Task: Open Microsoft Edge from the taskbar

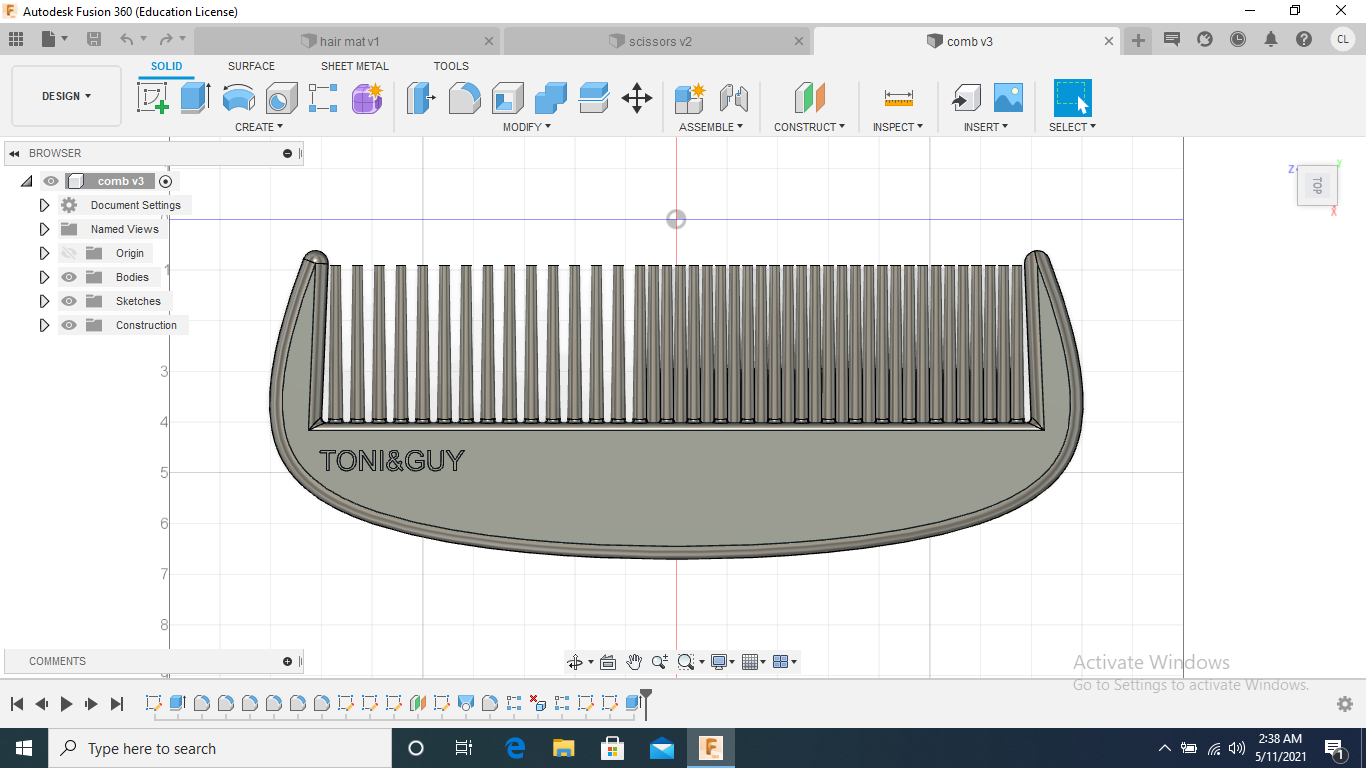Action: pyautogui.click(x=515, y=748)
